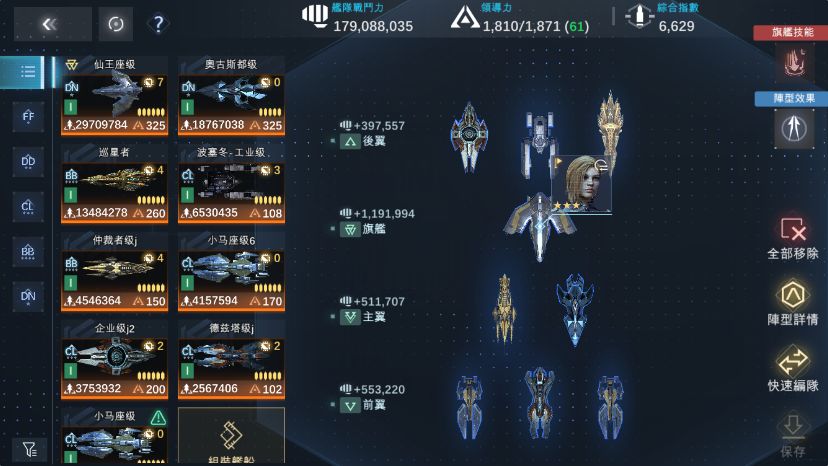Open 陣型詳情 formation details
This screenshot has height=466, width=828.
click(793, 303)
